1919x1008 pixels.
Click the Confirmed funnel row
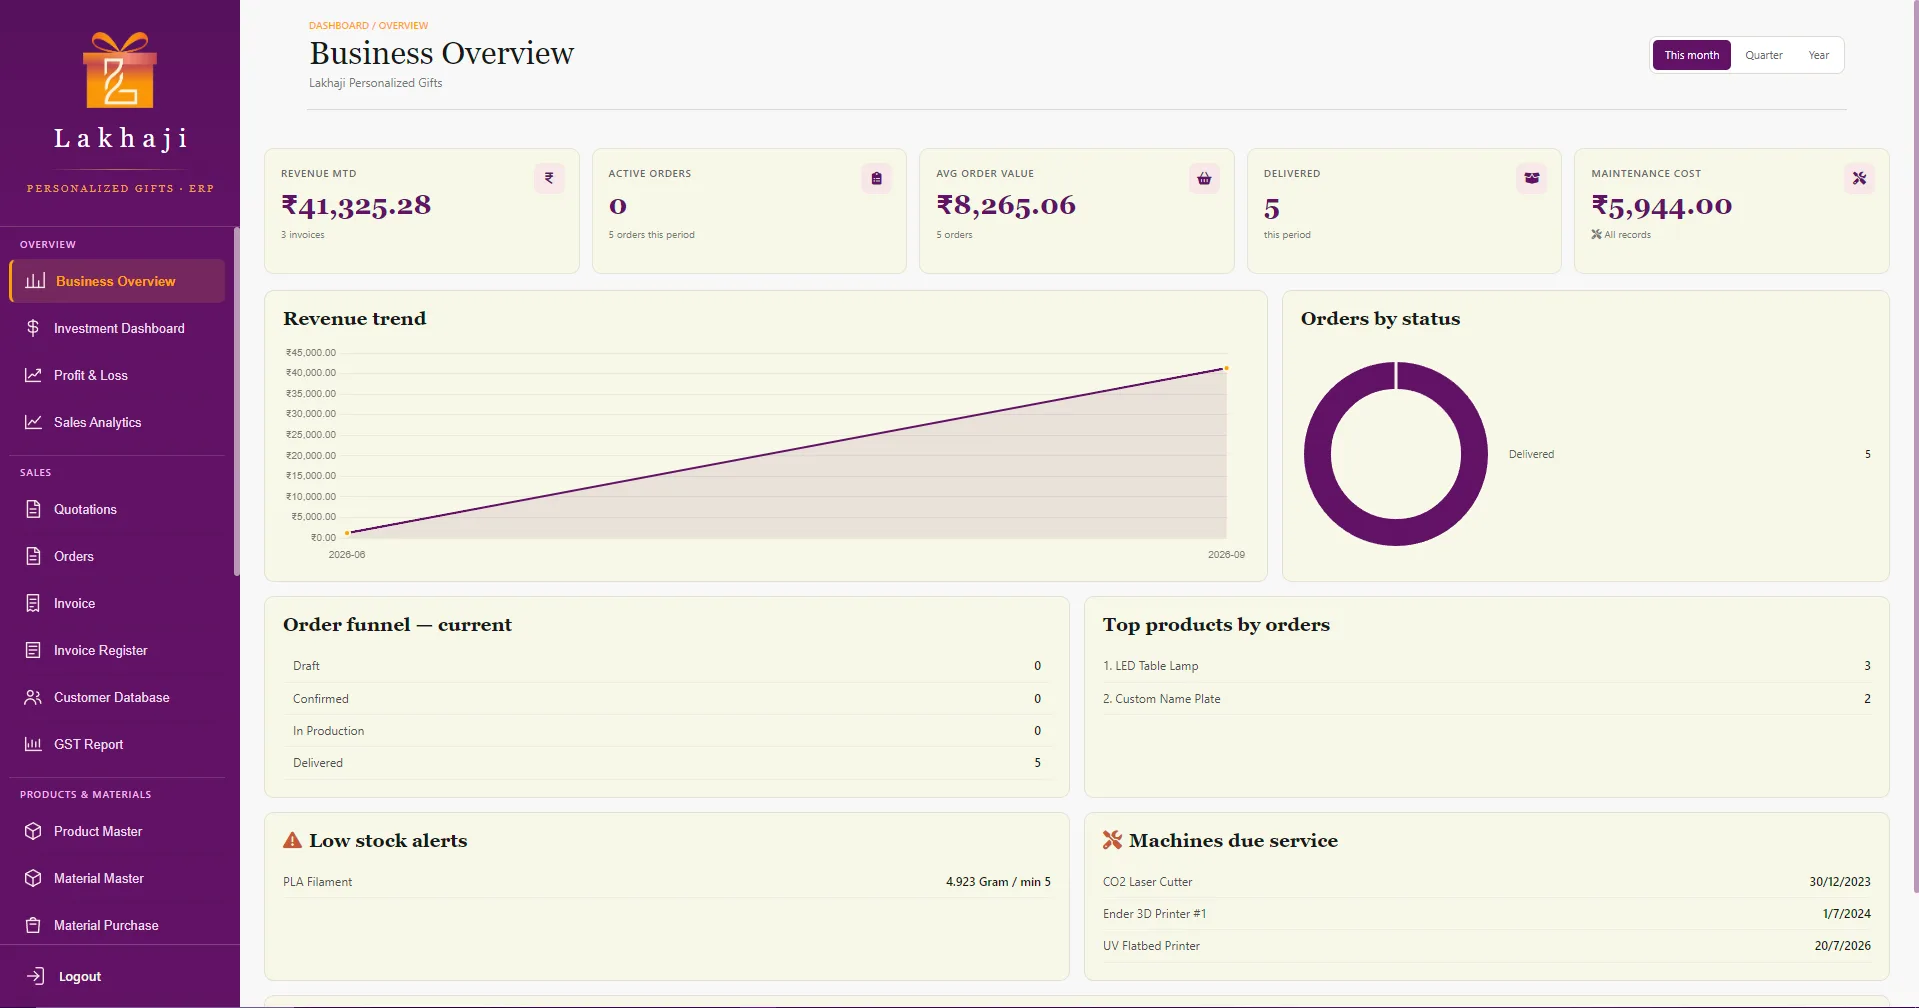tap(666, 699)
